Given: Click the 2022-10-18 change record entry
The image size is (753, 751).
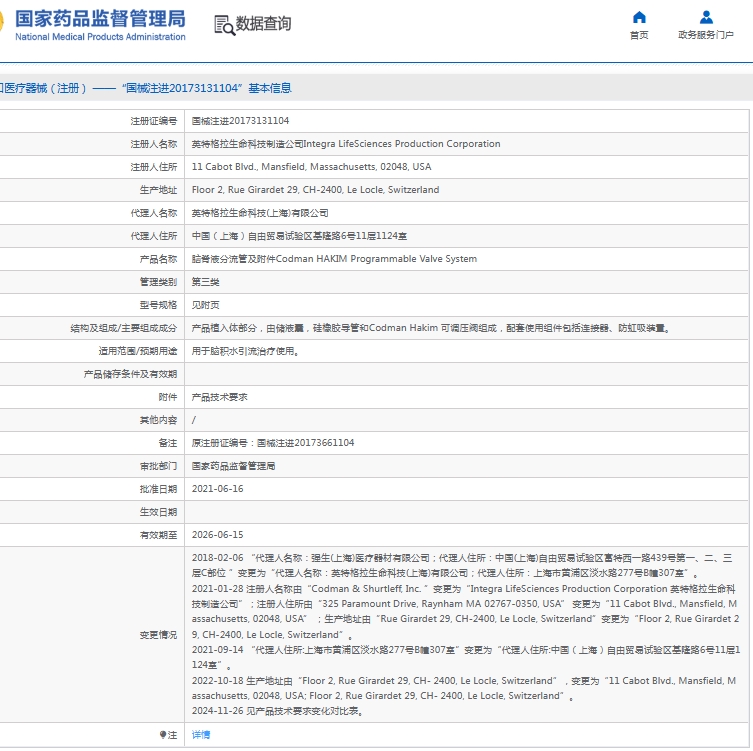Looking at the screenshot, I should [464, 688].
